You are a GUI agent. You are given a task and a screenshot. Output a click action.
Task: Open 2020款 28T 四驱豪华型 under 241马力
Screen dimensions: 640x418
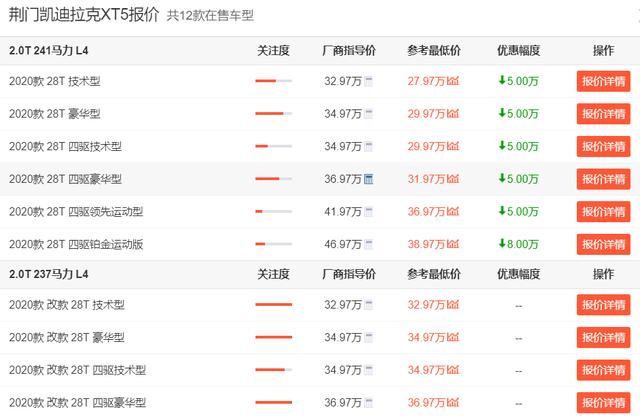pos(65,179)
